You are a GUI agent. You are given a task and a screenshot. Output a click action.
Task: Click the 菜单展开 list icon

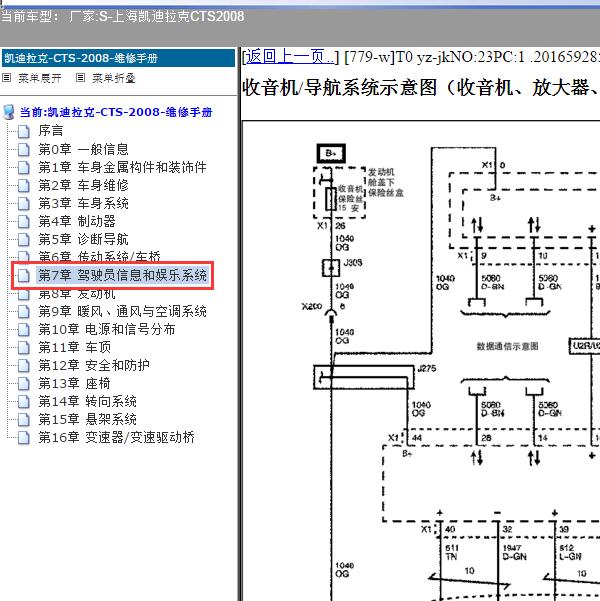click(7, 78)
